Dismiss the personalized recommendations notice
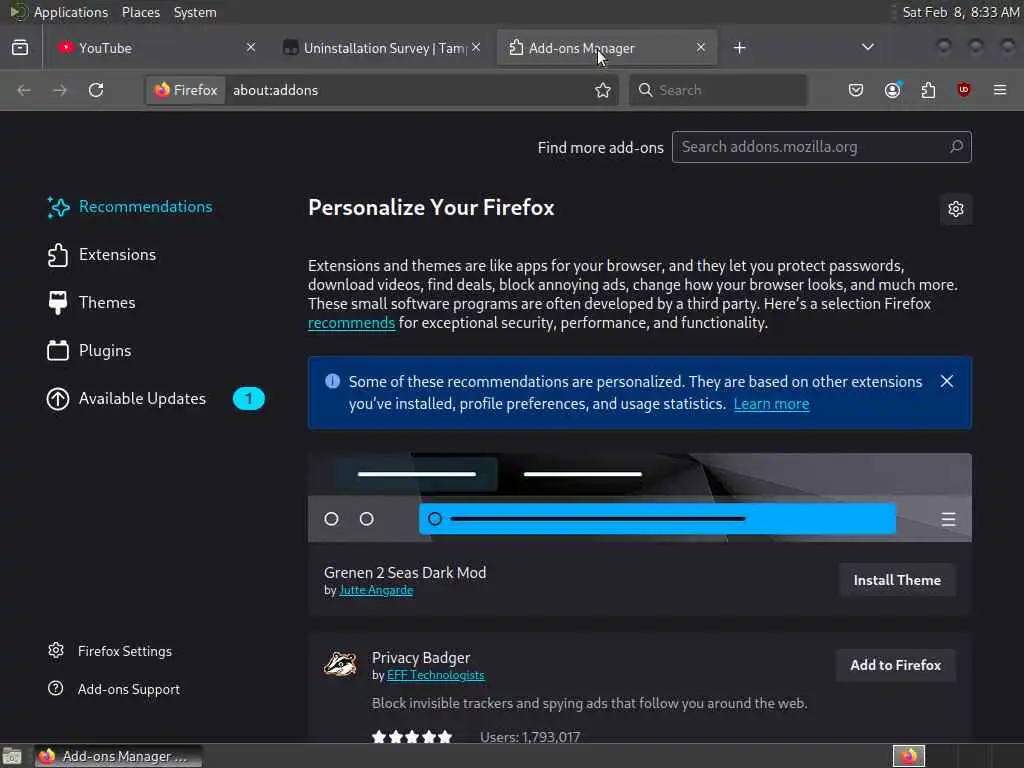Image resolution: width=1024 pixels, height=768 pixels. pyautogui.click(x=946, y=381)
